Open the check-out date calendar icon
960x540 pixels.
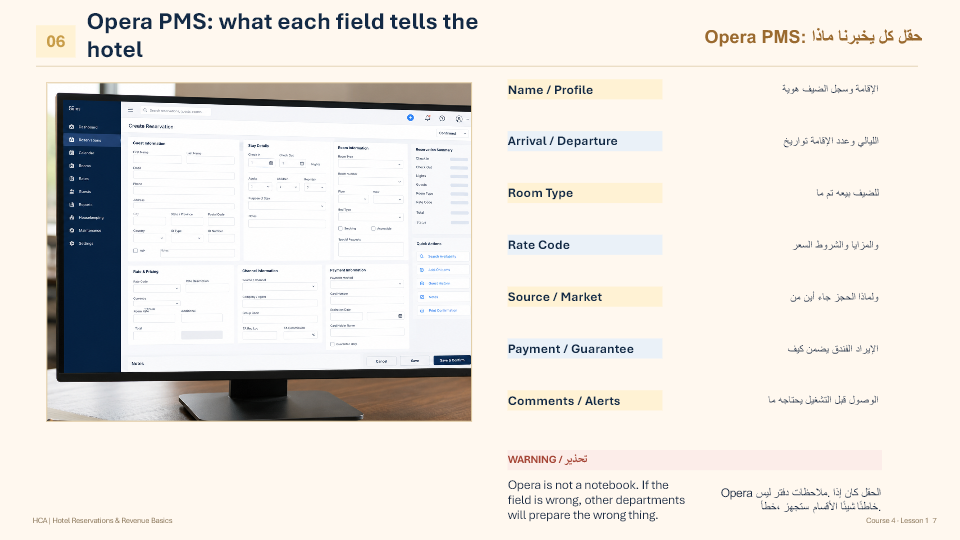point(302,163)
